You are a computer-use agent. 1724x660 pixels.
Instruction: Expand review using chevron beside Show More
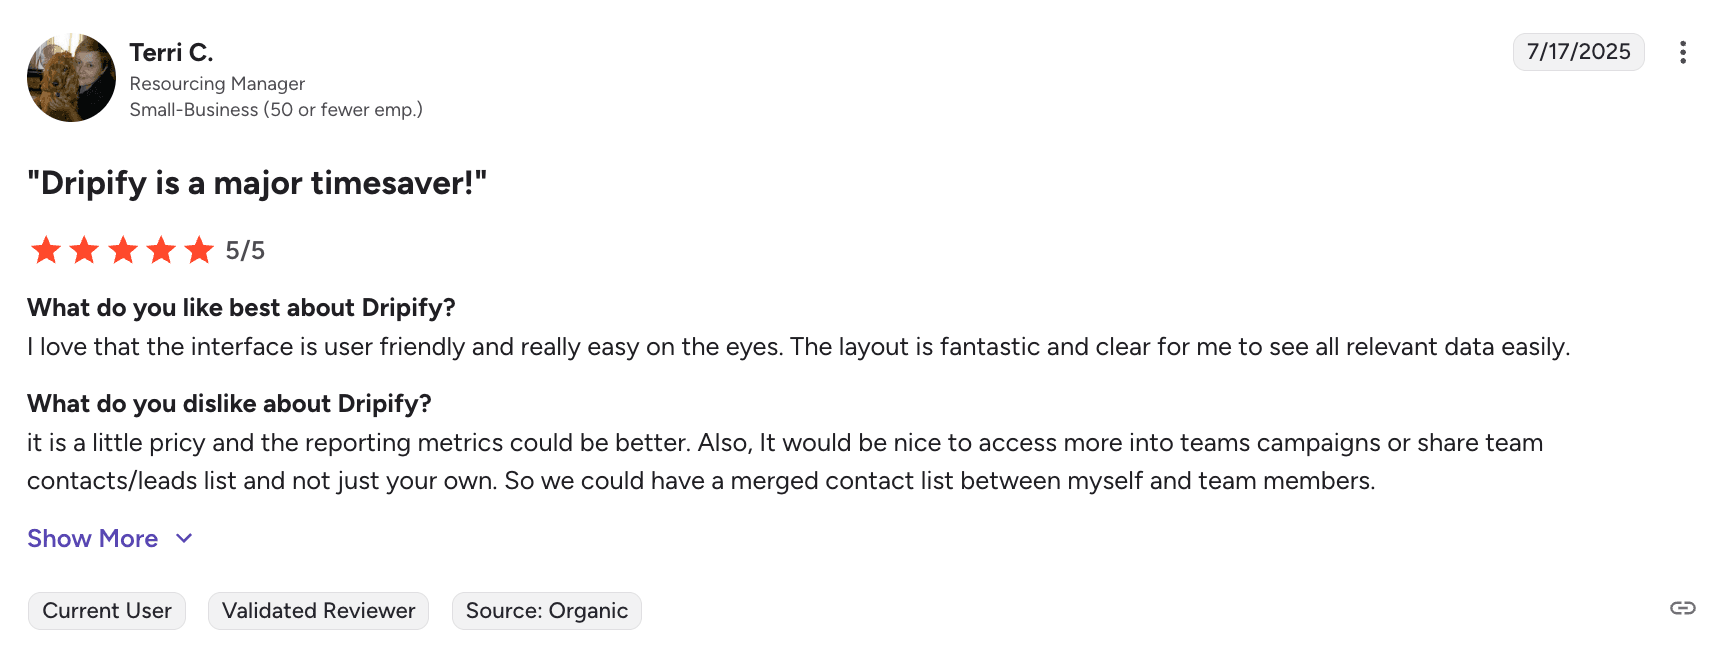(184, 539)
